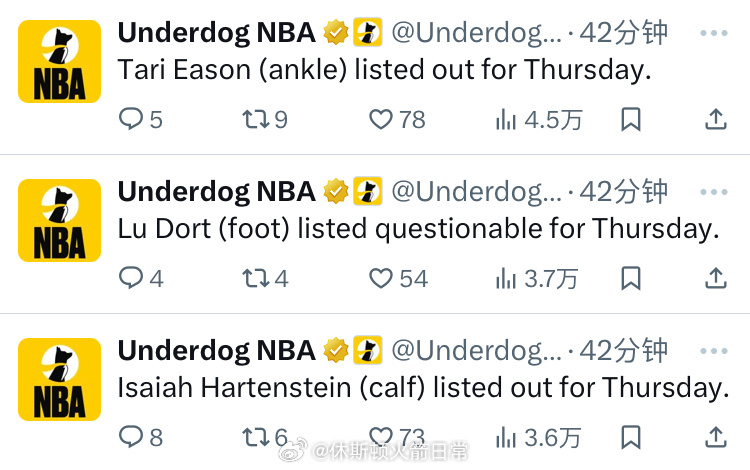Open more options on Isaiah Hartenstein tweet

click(714, 350)
